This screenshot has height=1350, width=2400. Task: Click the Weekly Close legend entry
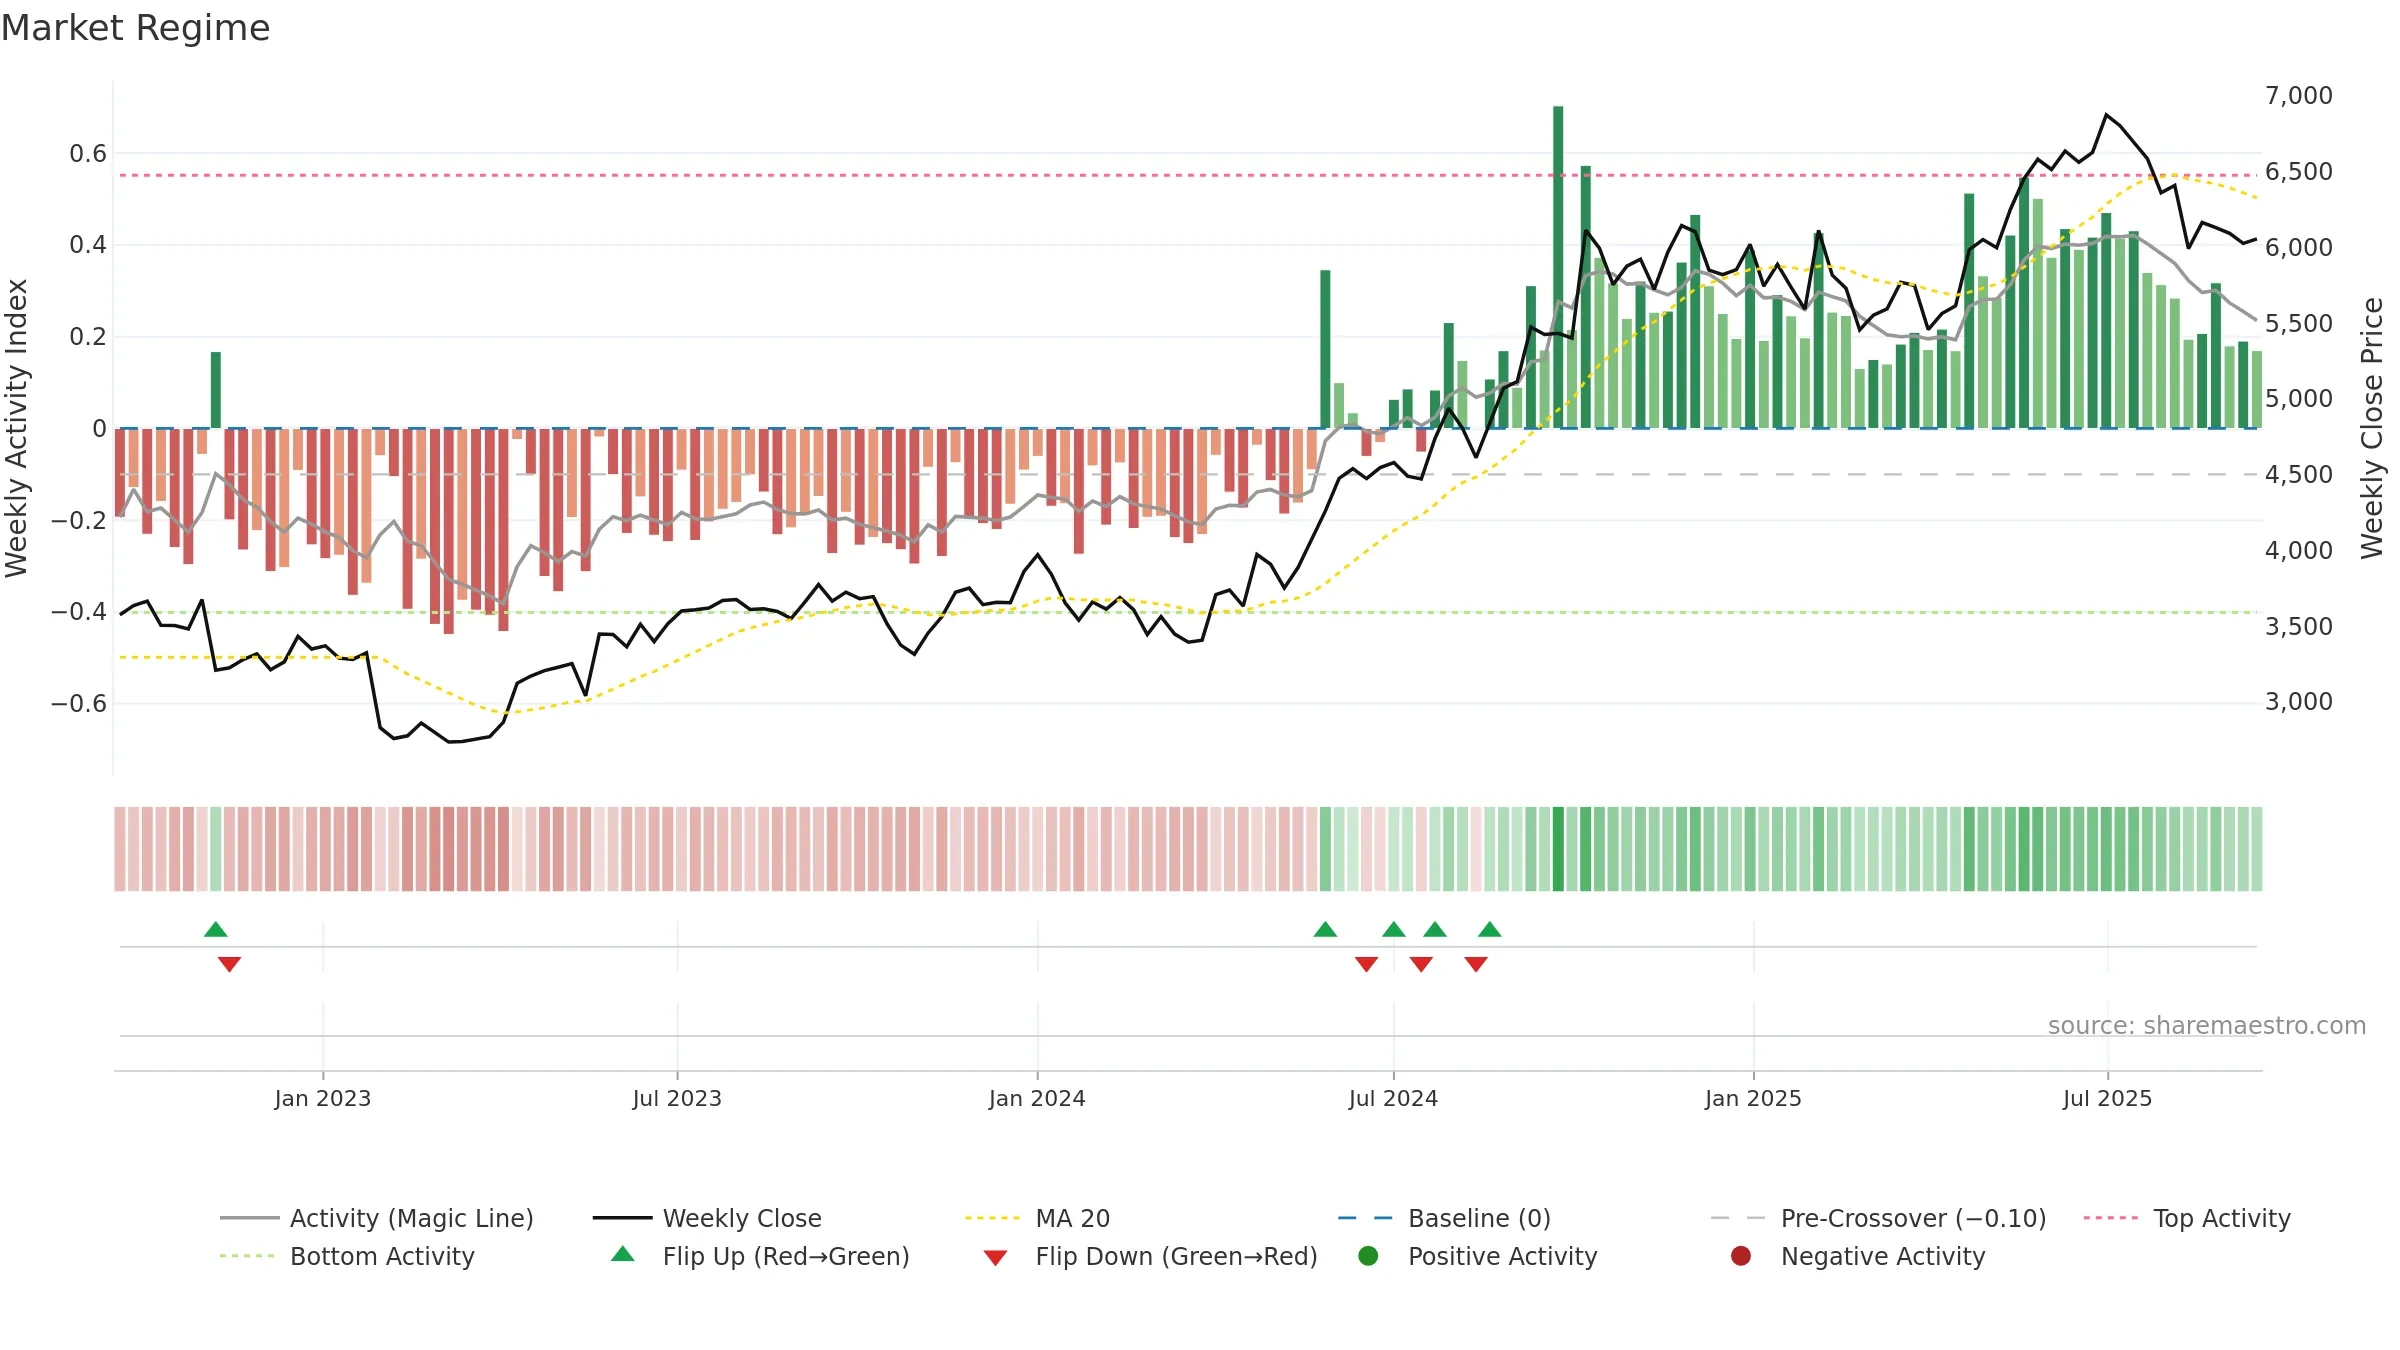[707, 1218]
